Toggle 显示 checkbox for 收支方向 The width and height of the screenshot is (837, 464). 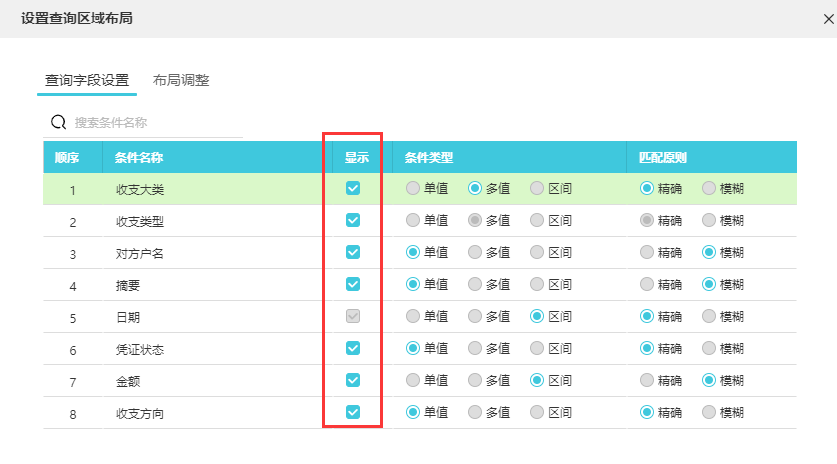click(x=352, y=412)
